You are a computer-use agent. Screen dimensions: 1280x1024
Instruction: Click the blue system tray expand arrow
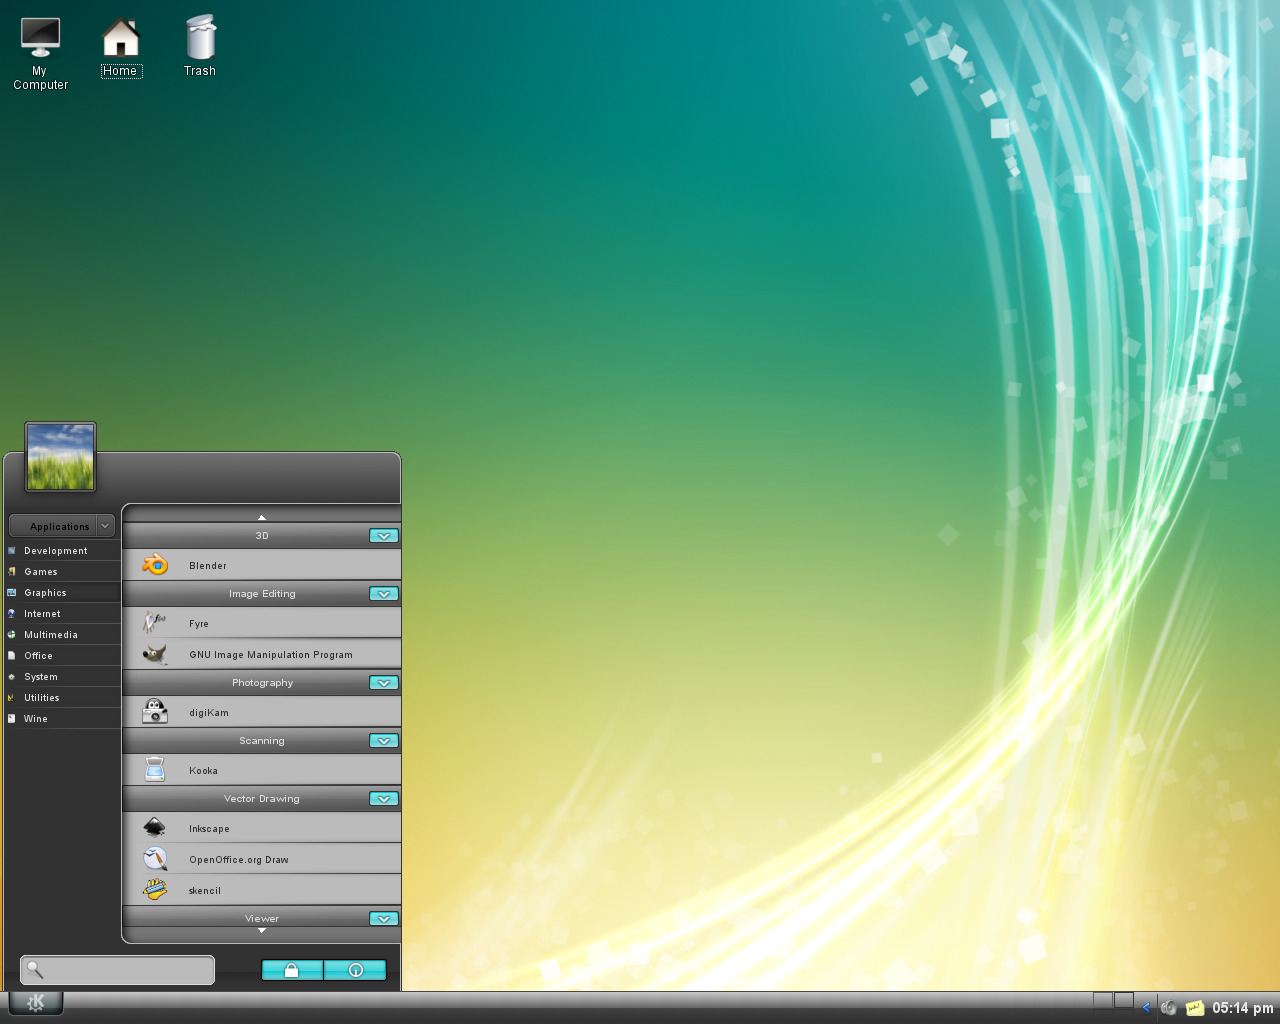[x=1146, y=1008]
